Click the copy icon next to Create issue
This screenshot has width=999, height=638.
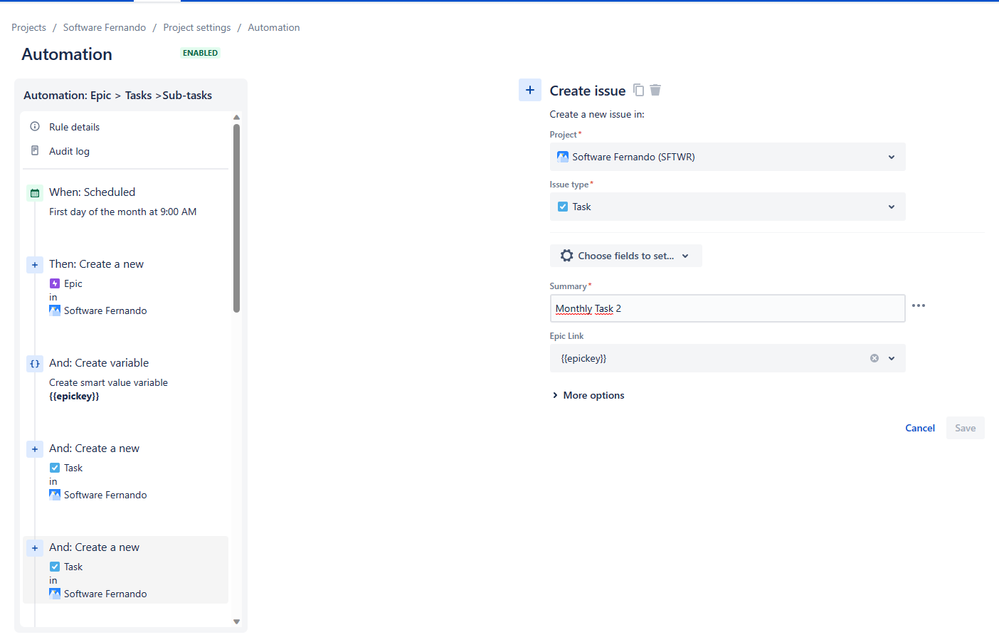pos(638,91)
